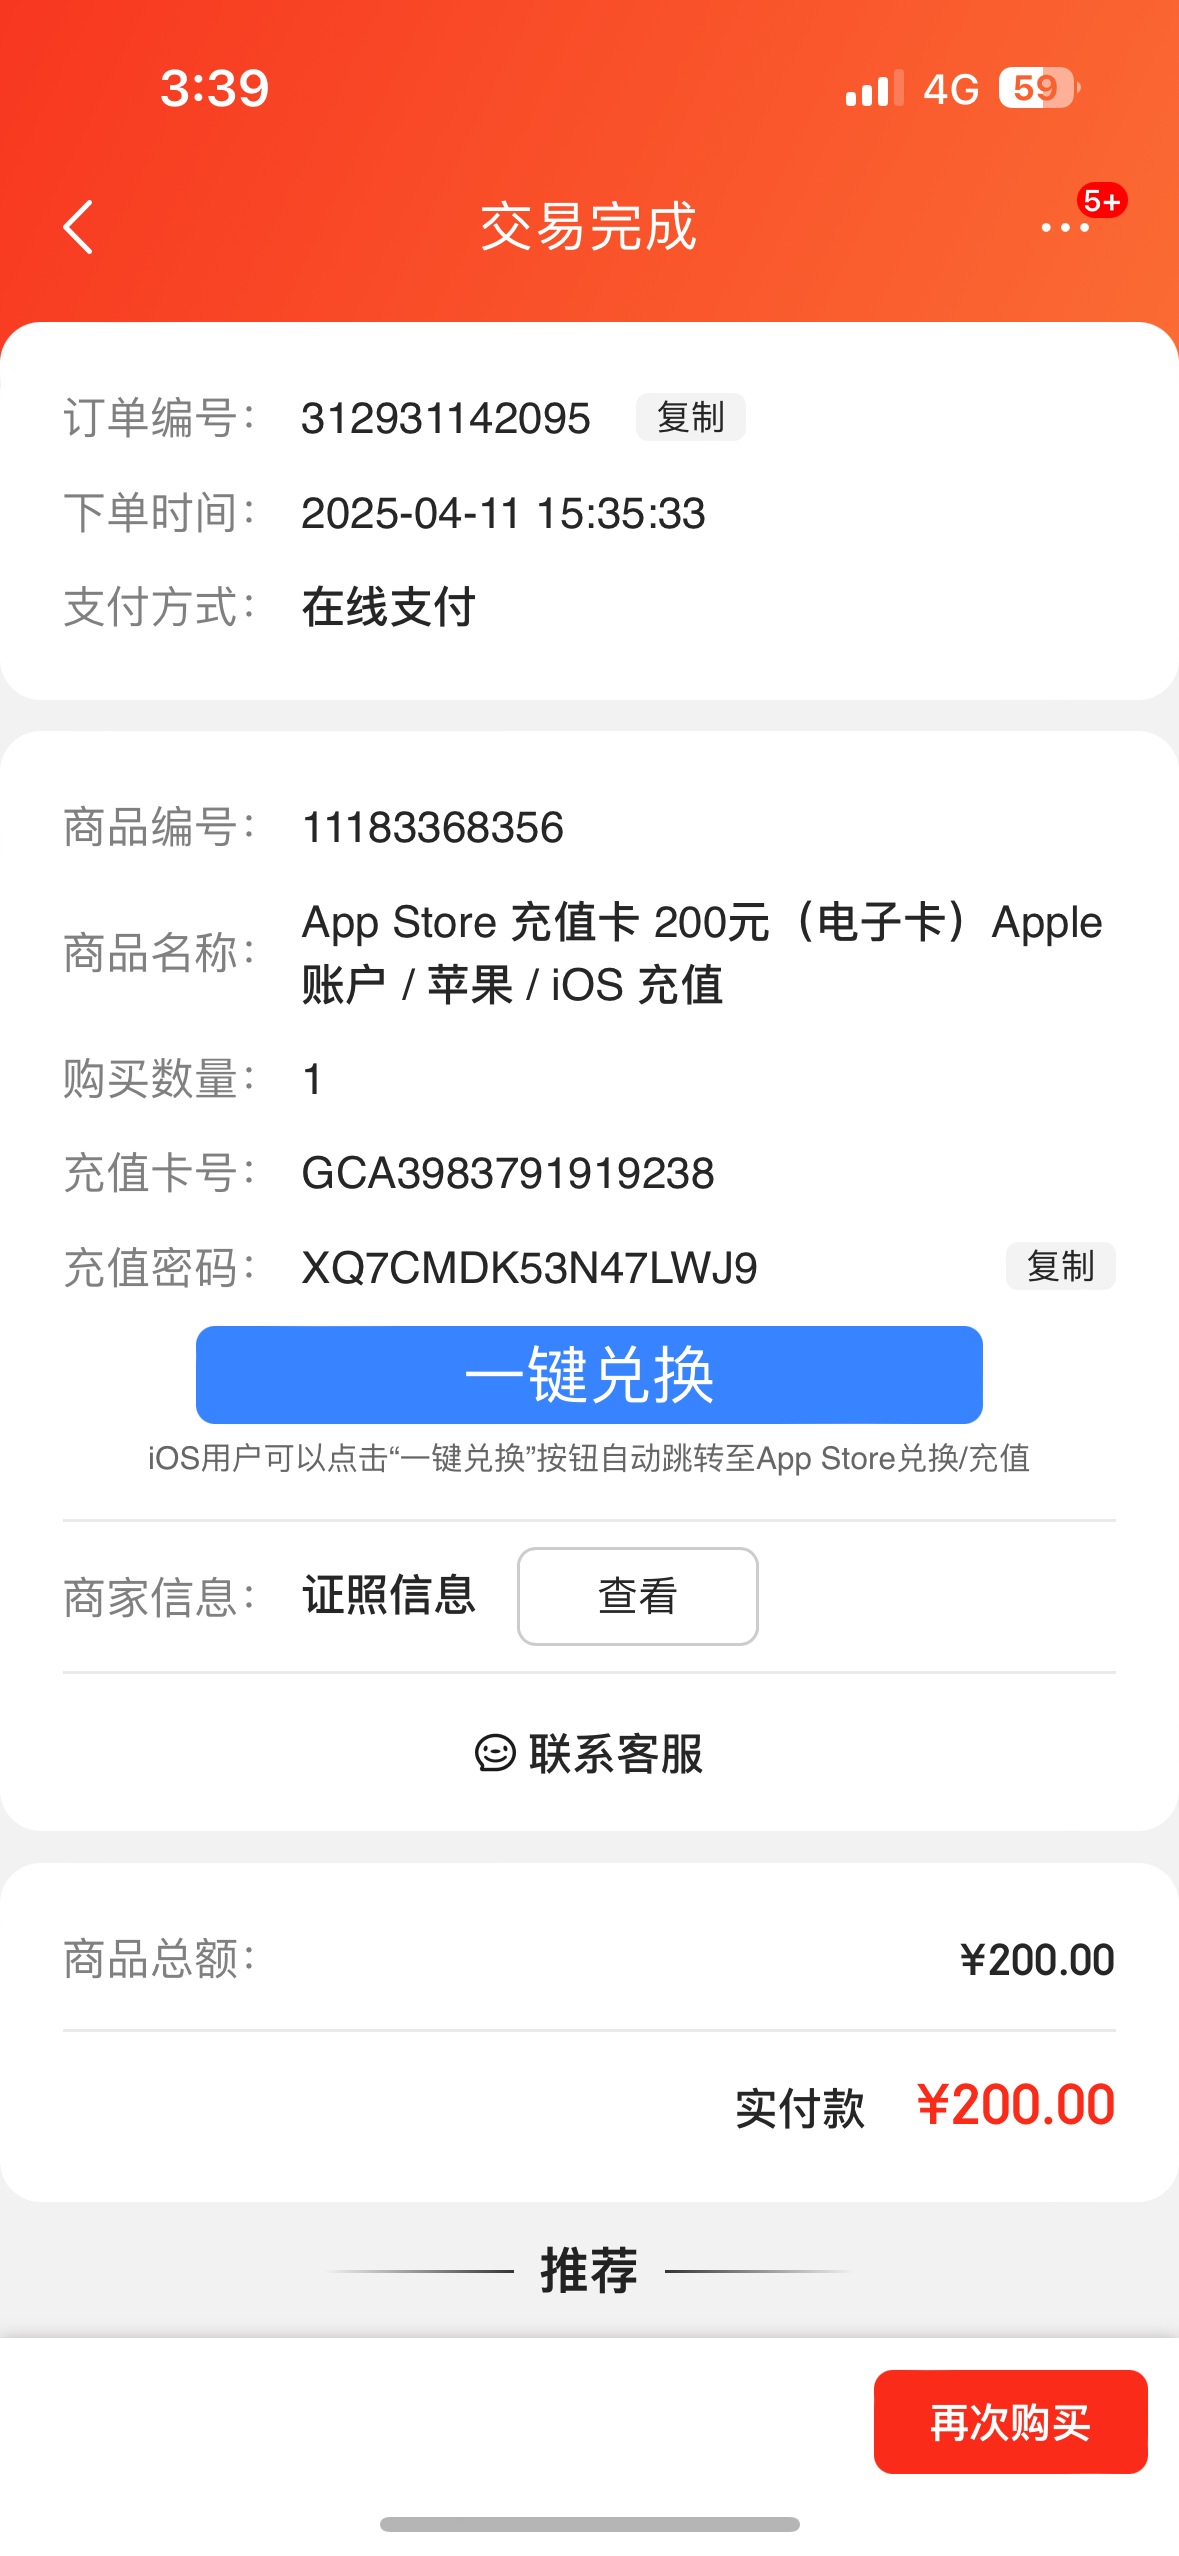Image resolution: width=1179 pixels, height=2556 pixels.
Task: Tap the cellular signal bars icon
Action: [x=874, y=88]
